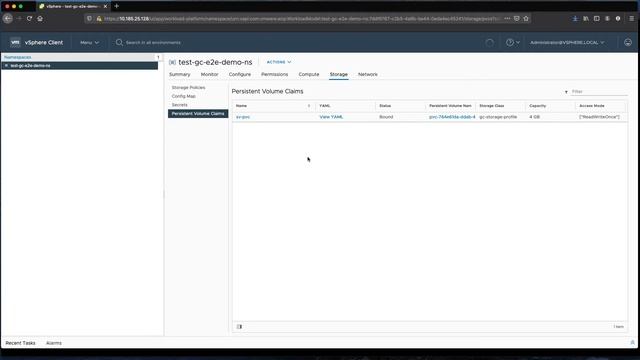Switch to the Summary tab
The image size is (640, 360).
tap(180, 74)
